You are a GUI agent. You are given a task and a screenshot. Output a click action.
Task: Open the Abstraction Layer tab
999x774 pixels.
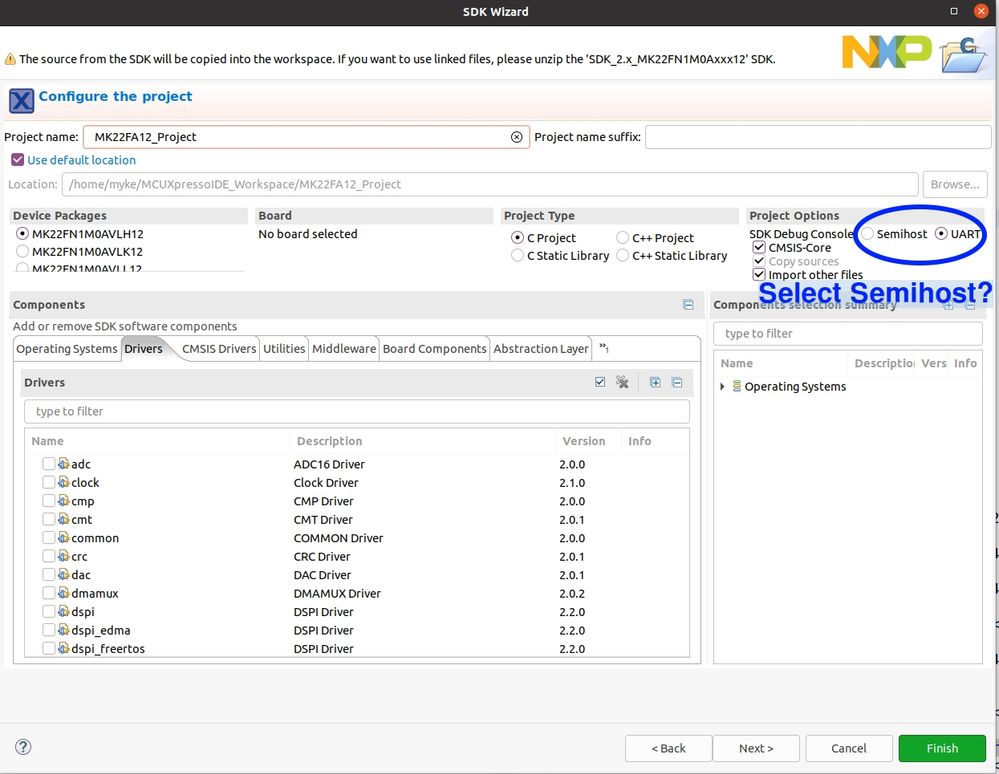point(541,348)
